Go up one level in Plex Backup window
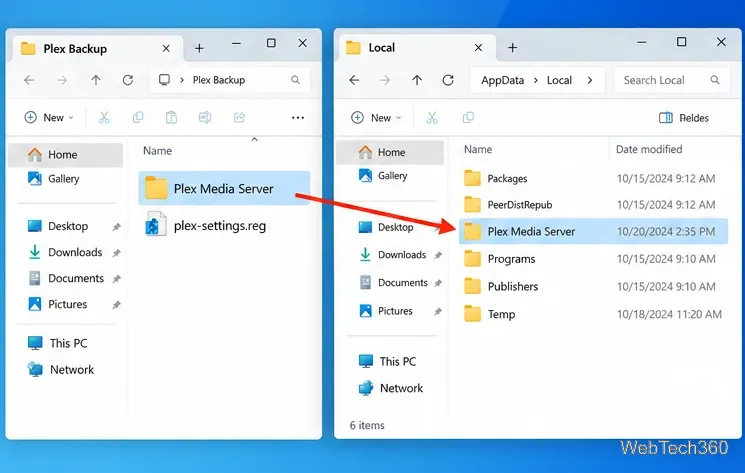The height and width of the screenshot is (473, 745). (x=96, y=80)
